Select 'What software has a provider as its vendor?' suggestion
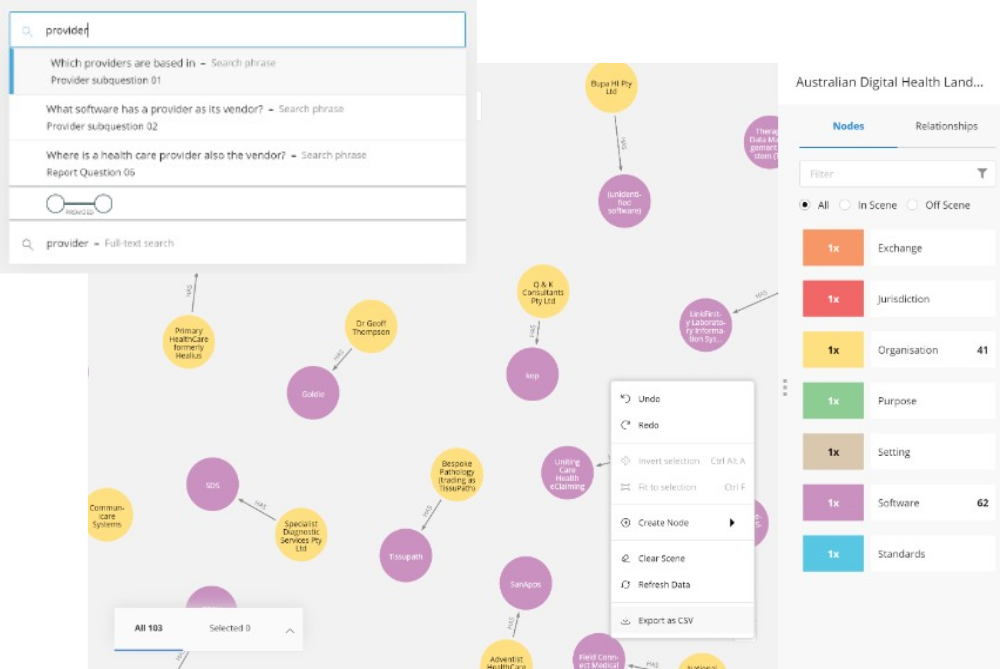Screen dimensions: 1000x669 pyautogui.click(x=238, y=117)
